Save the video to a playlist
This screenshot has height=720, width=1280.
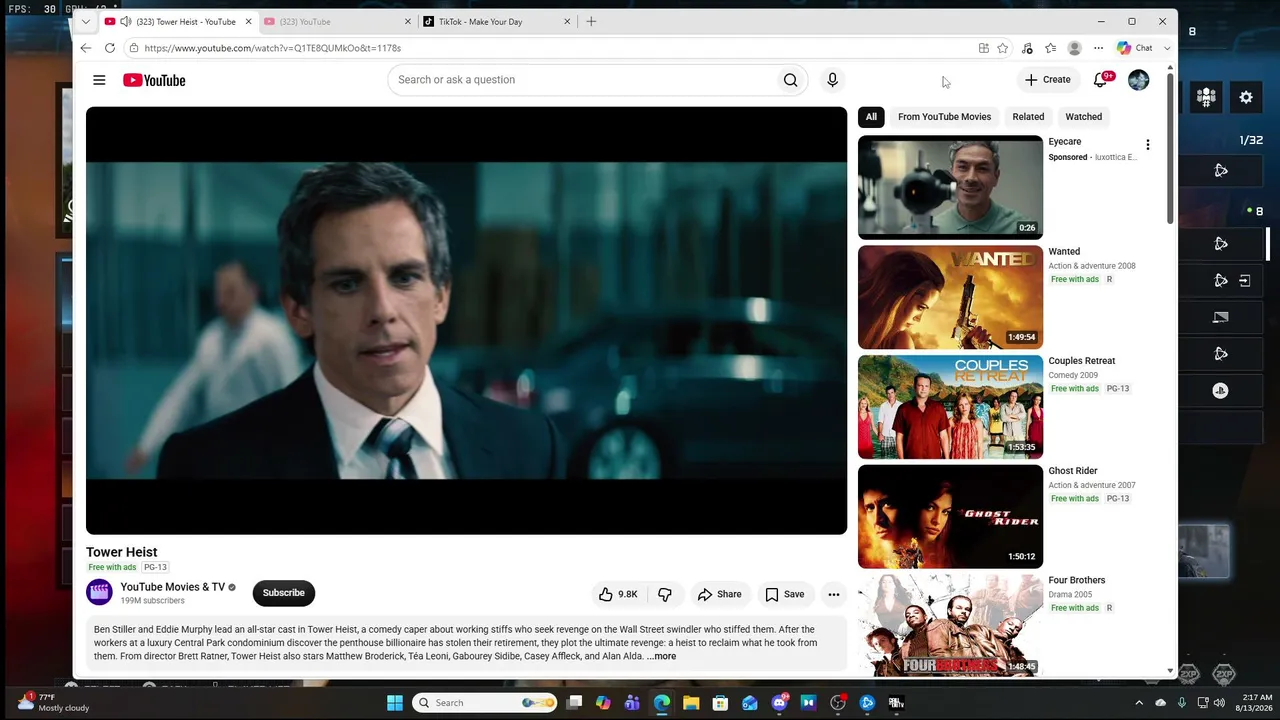[785, 594]
